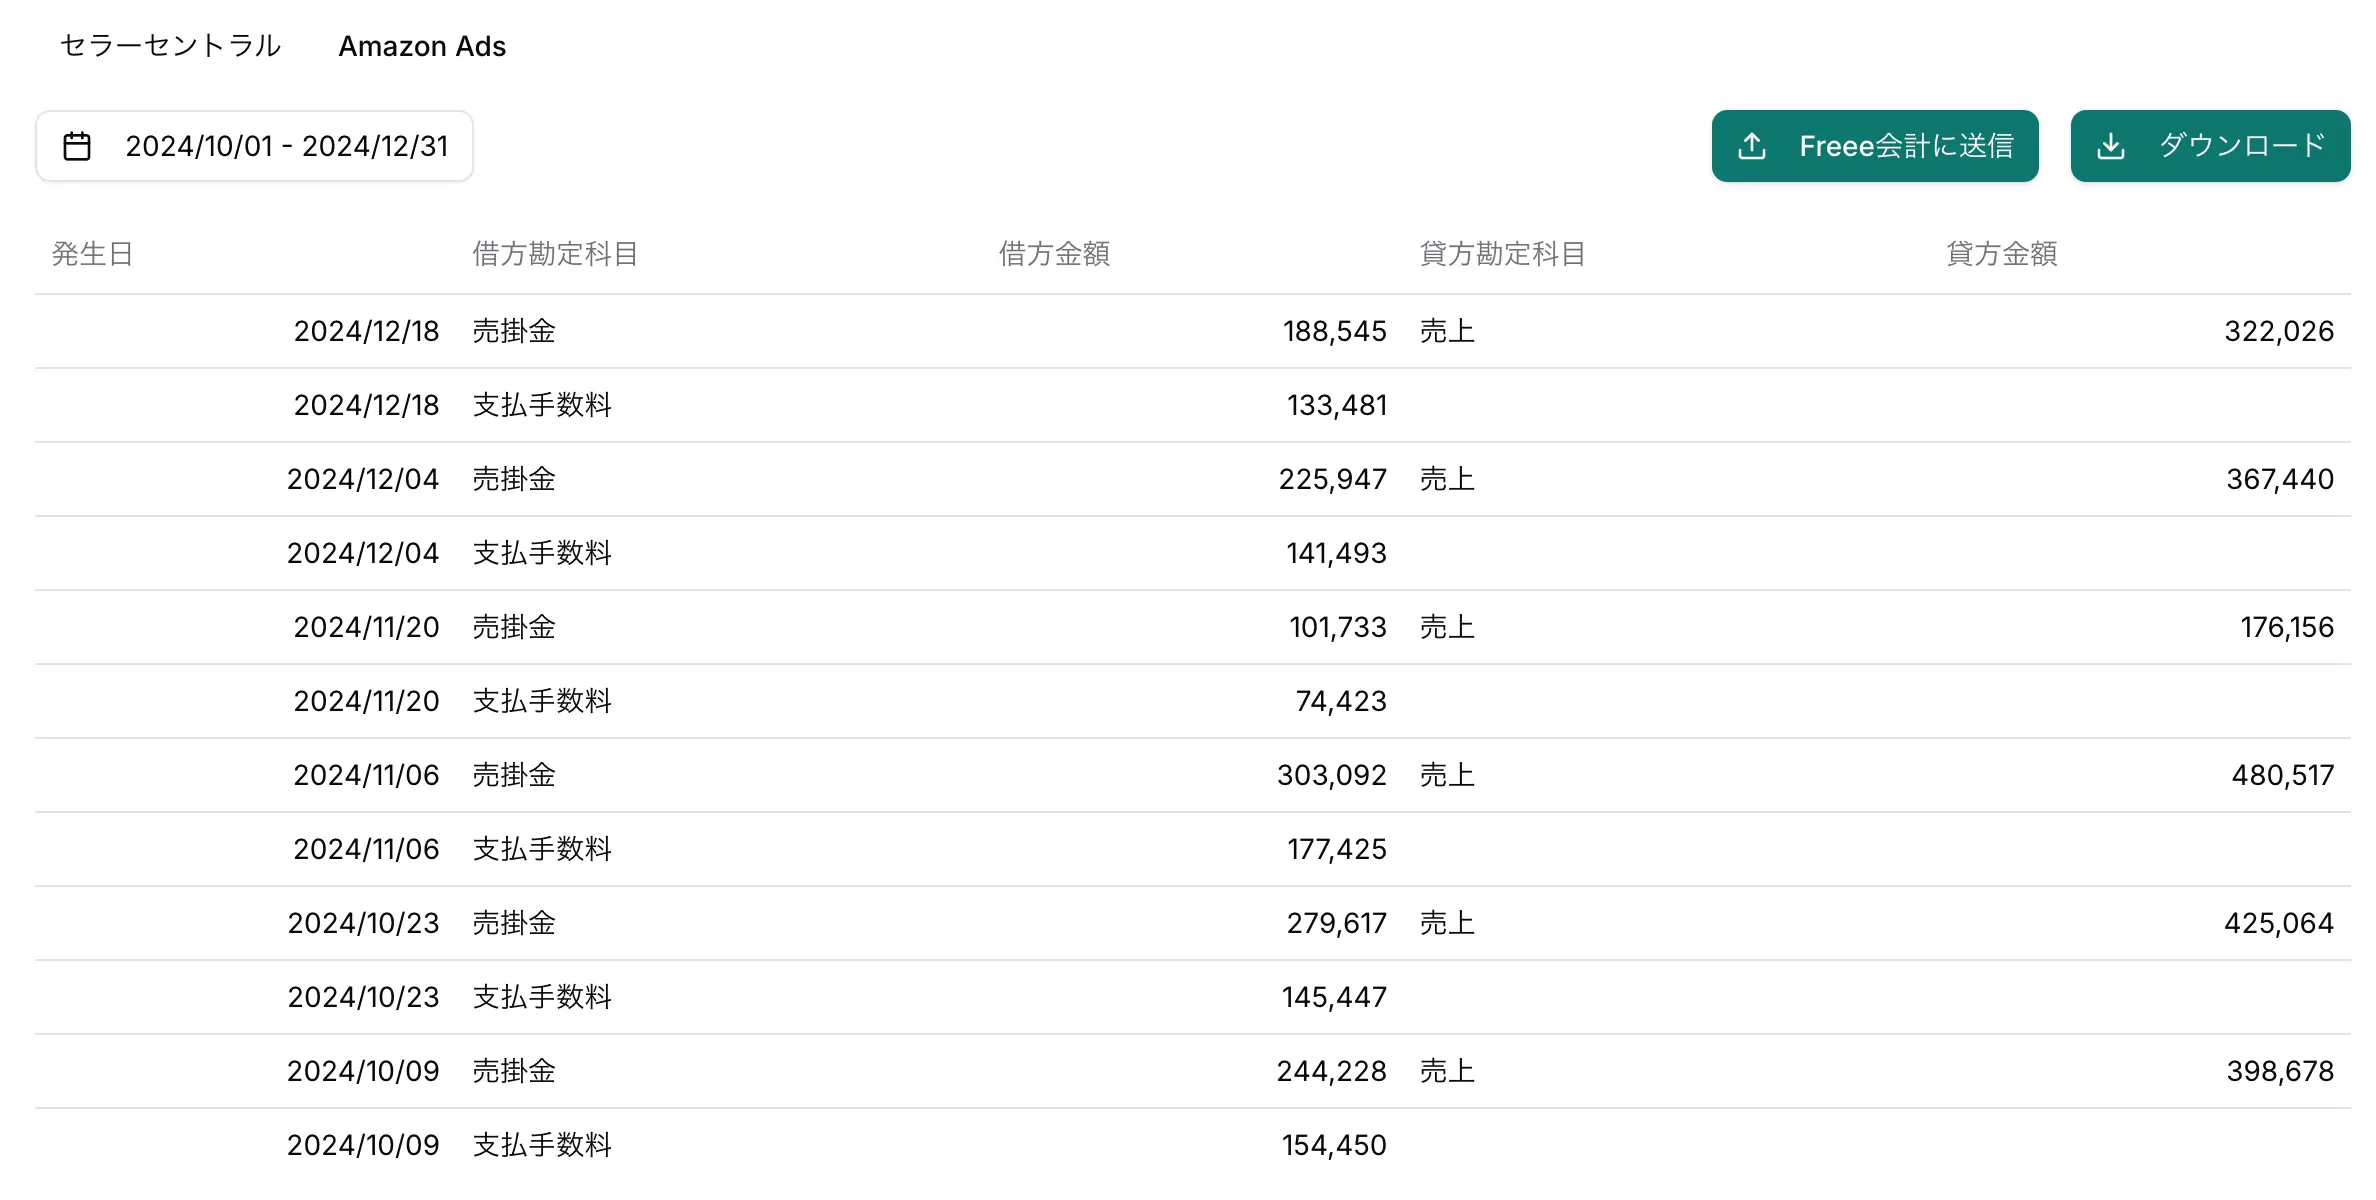Click the debit amount 154,450
2376x1200 pixels.
pyautogui.click(x=1334, y=1145)
